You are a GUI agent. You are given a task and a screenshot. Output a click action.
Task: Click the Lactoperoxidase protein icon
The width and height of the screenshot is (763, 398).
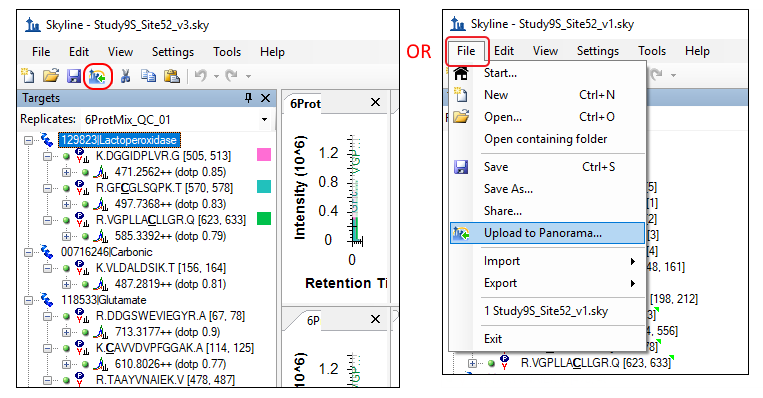coord(47,140)
